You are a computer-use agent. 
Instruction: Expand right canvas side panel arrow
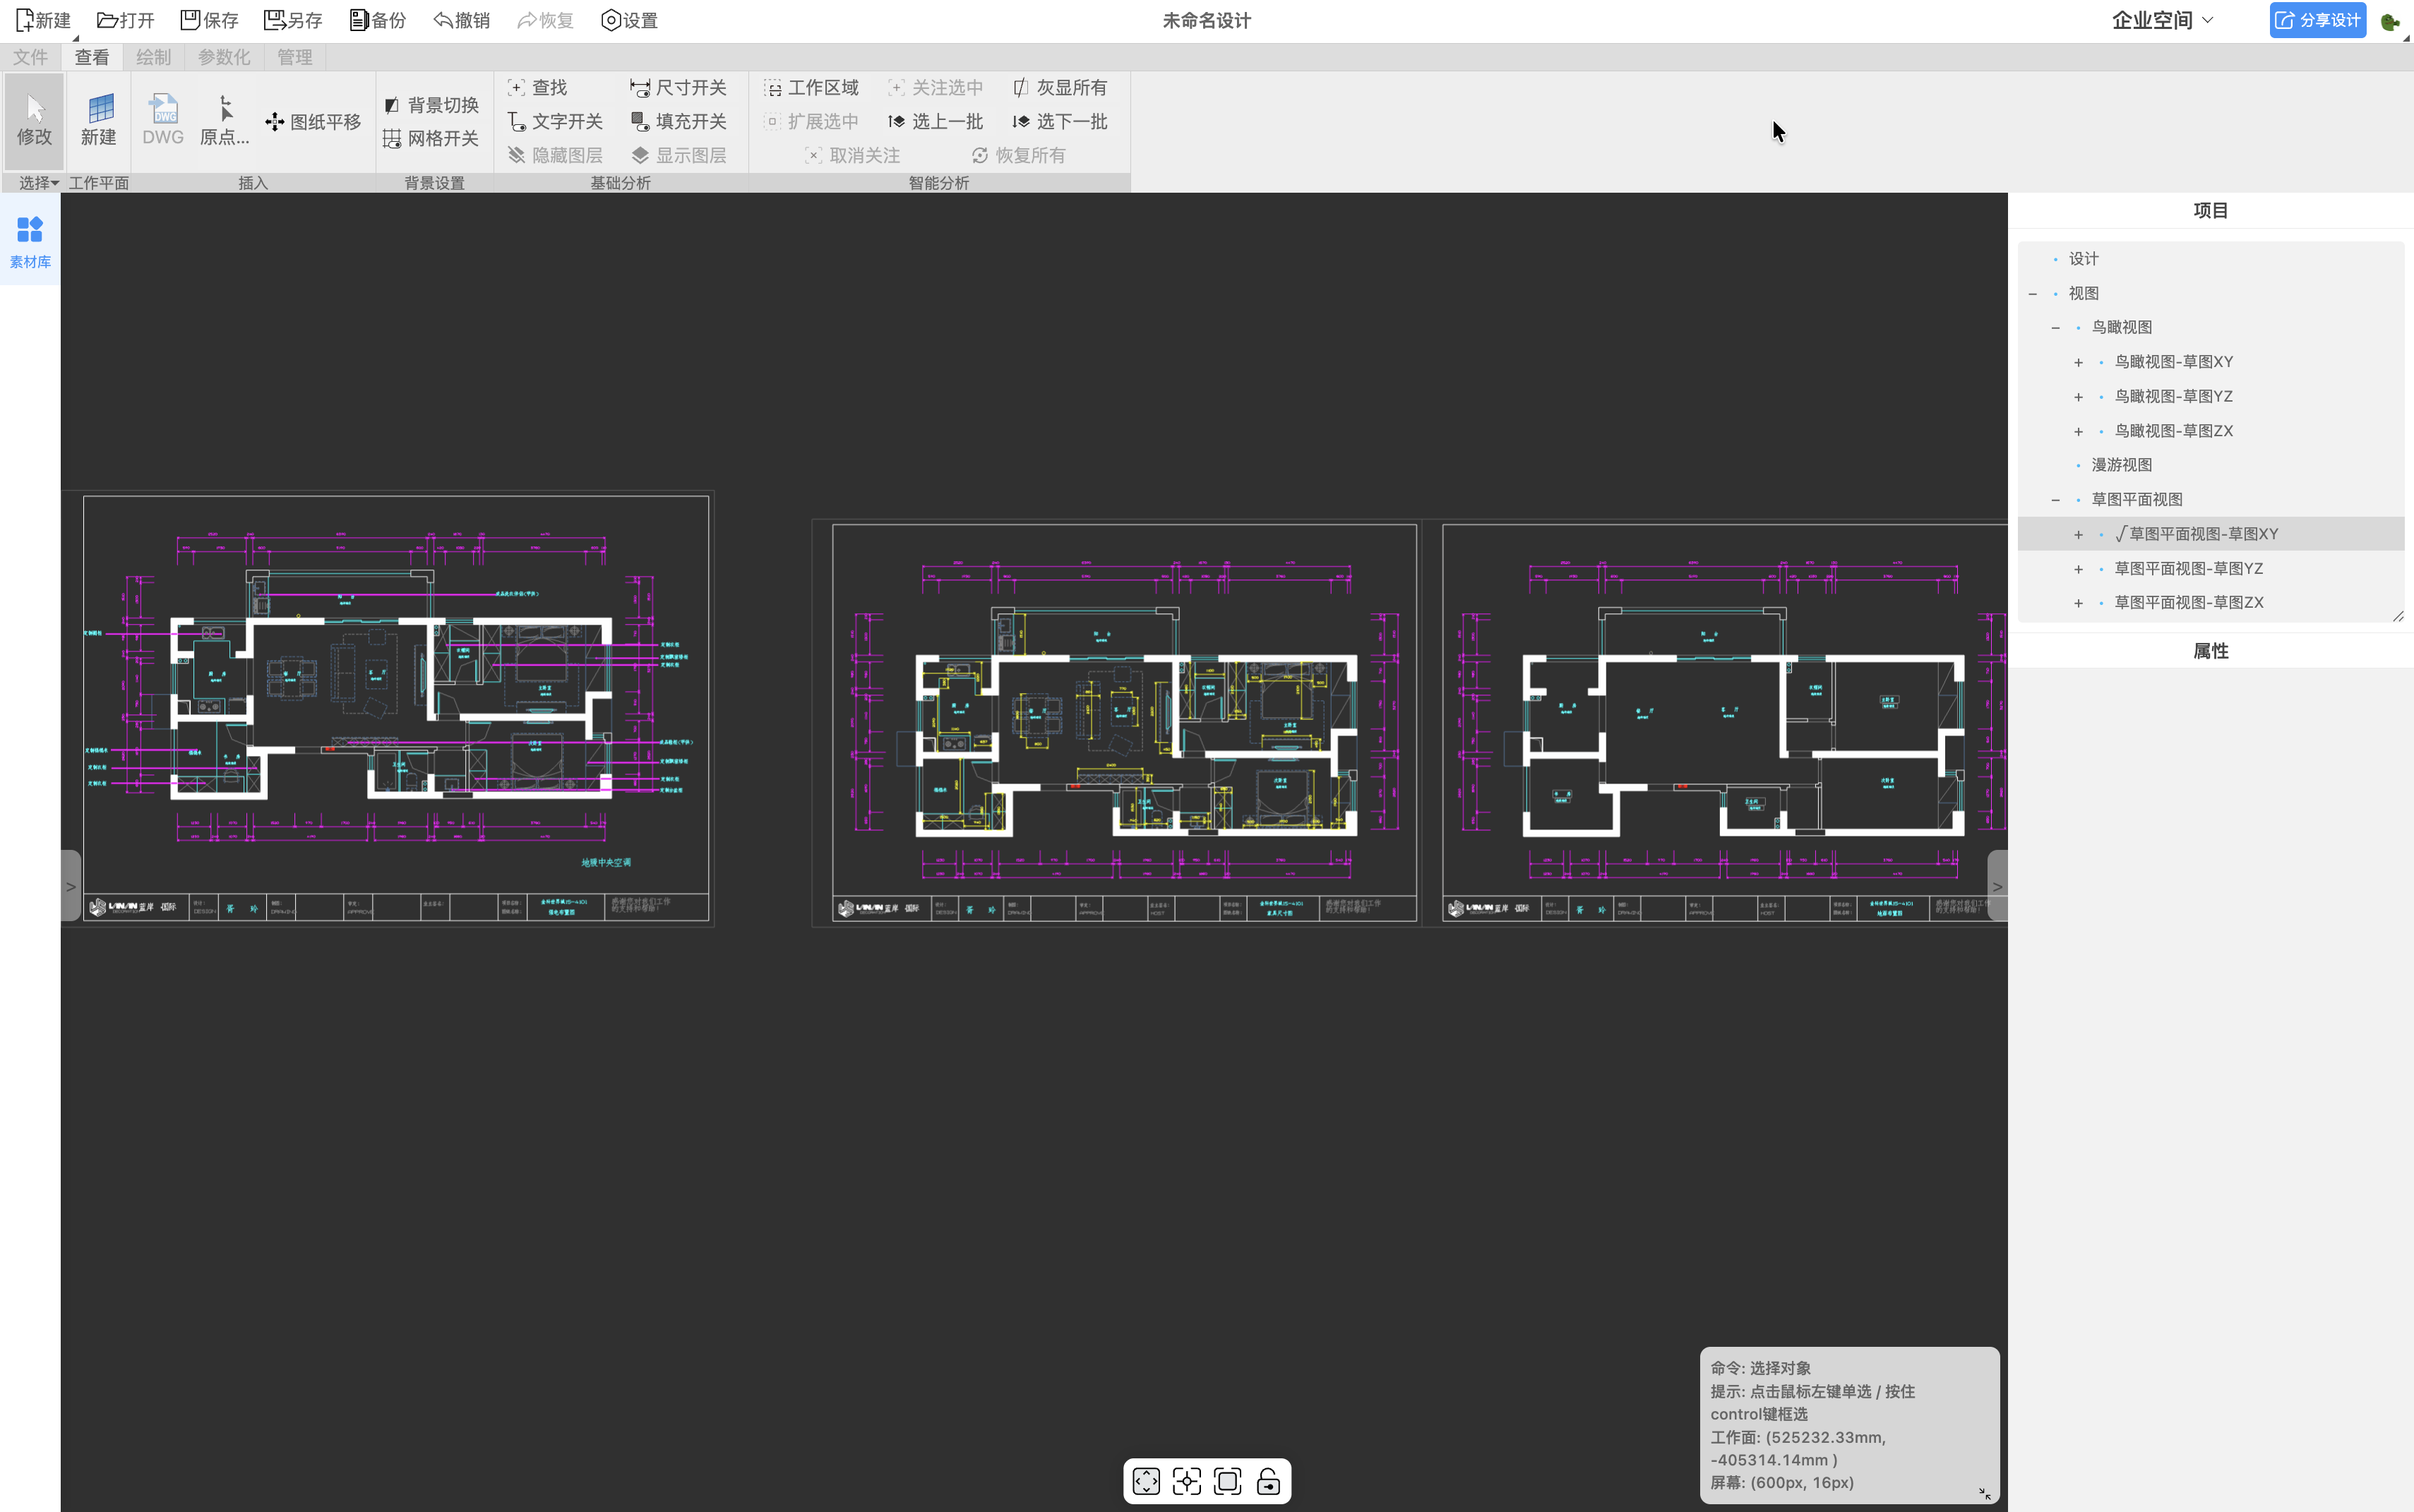1997,886
